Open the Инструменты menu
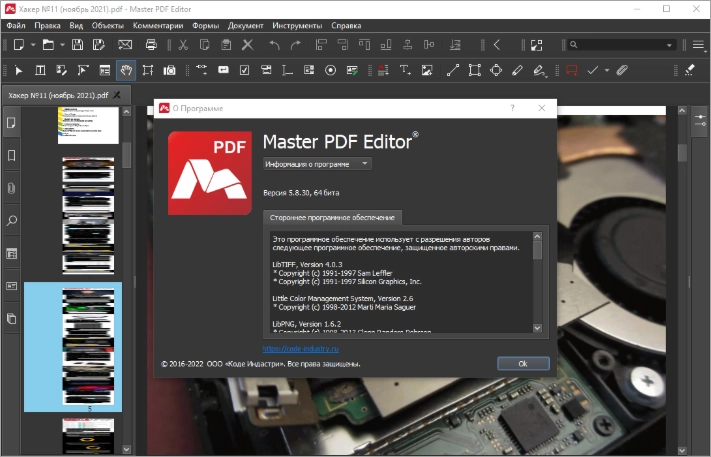Screen dimensions: 711x457 click(x=297, y=25)
